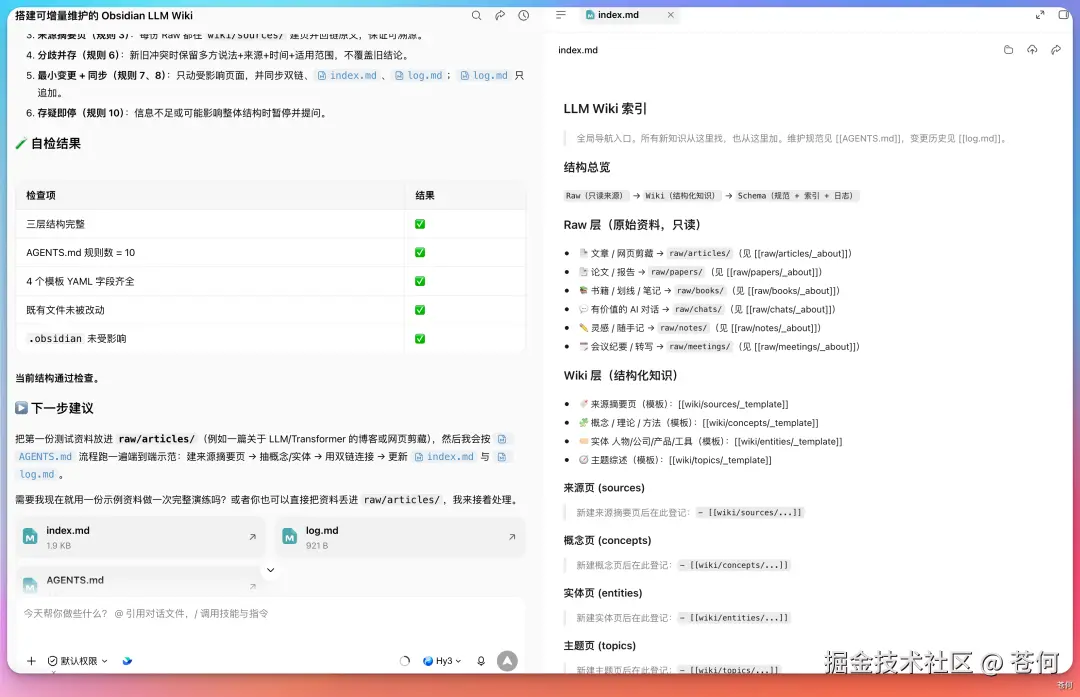1080x697 pixels.
Task: Share the conversation via the header arrow
Action: tap(500, 15)
